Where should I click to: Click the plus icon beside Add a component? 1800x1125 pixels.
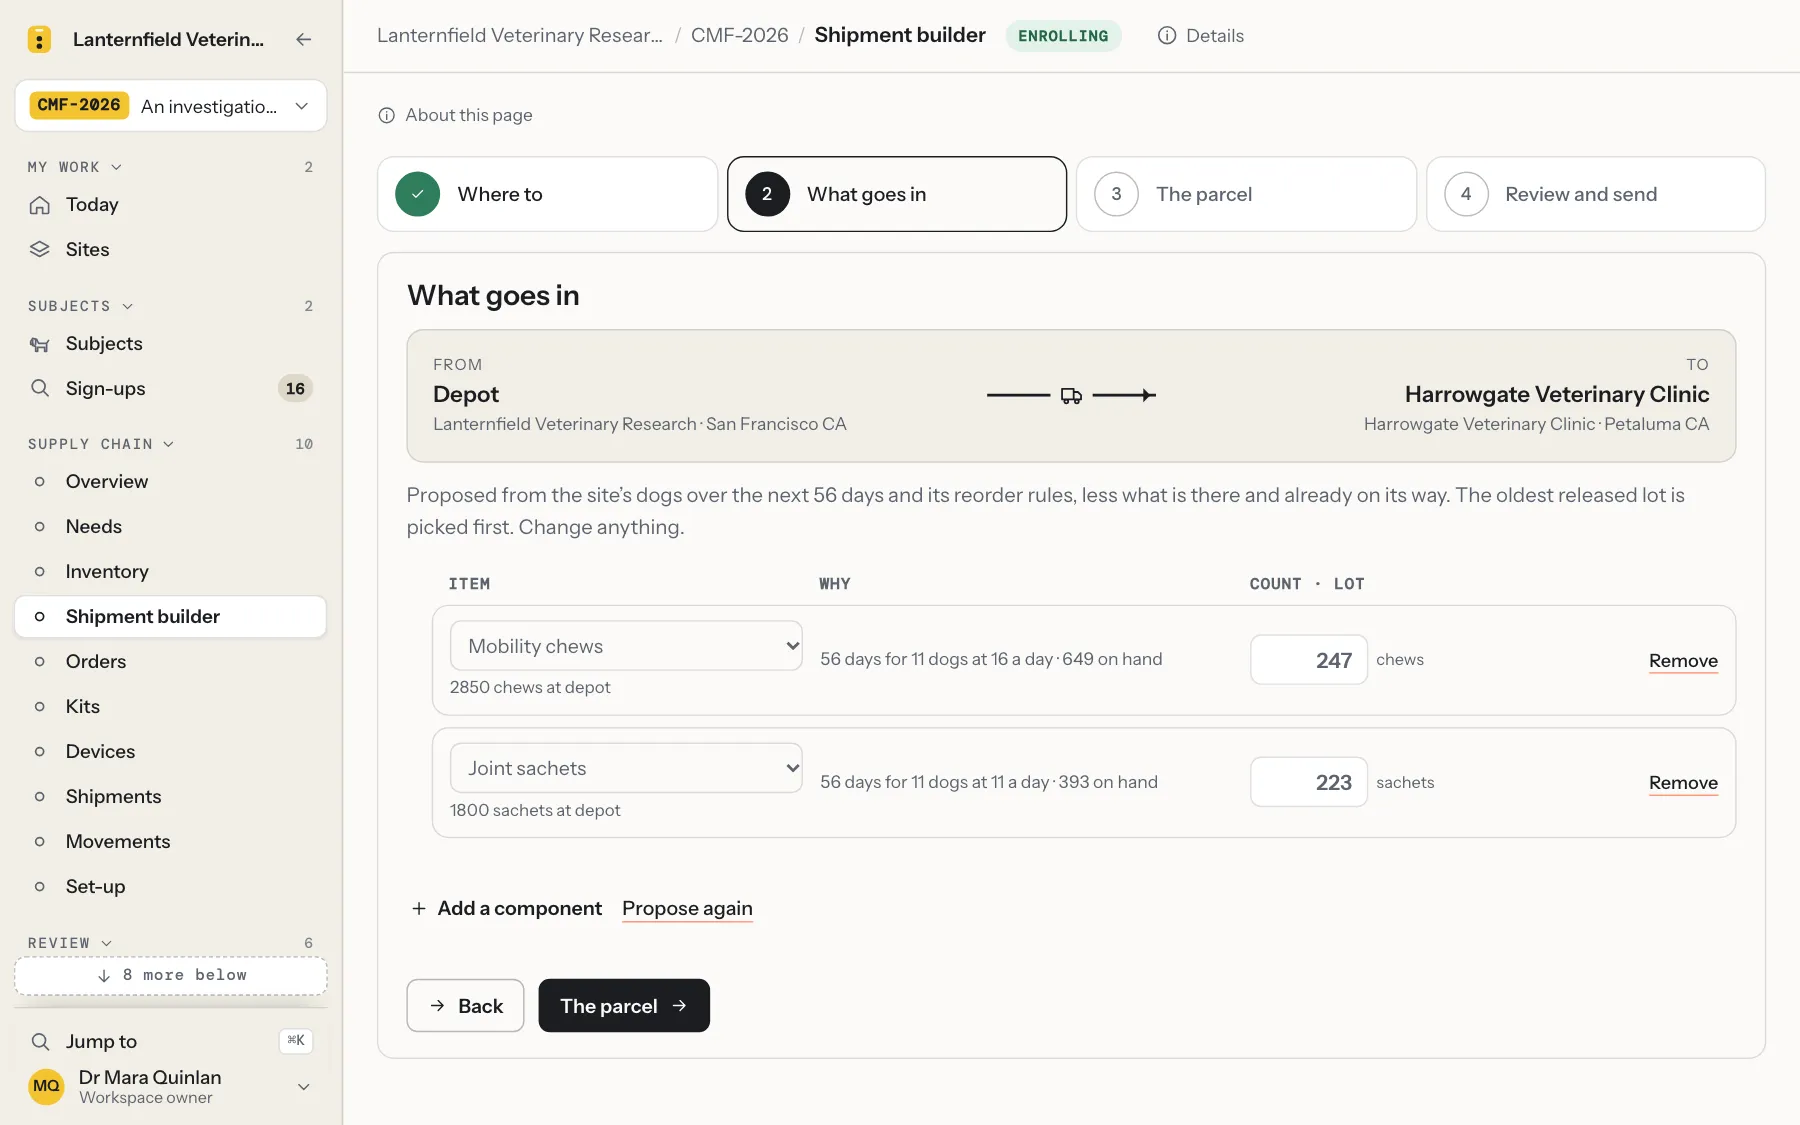tap(419, 908)
